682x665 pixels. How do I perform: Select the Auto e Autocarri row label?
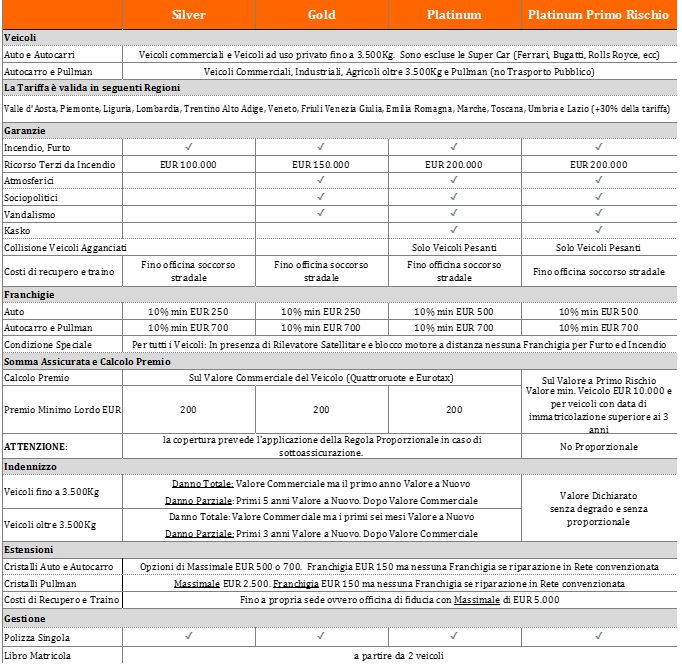click(39, 55)
